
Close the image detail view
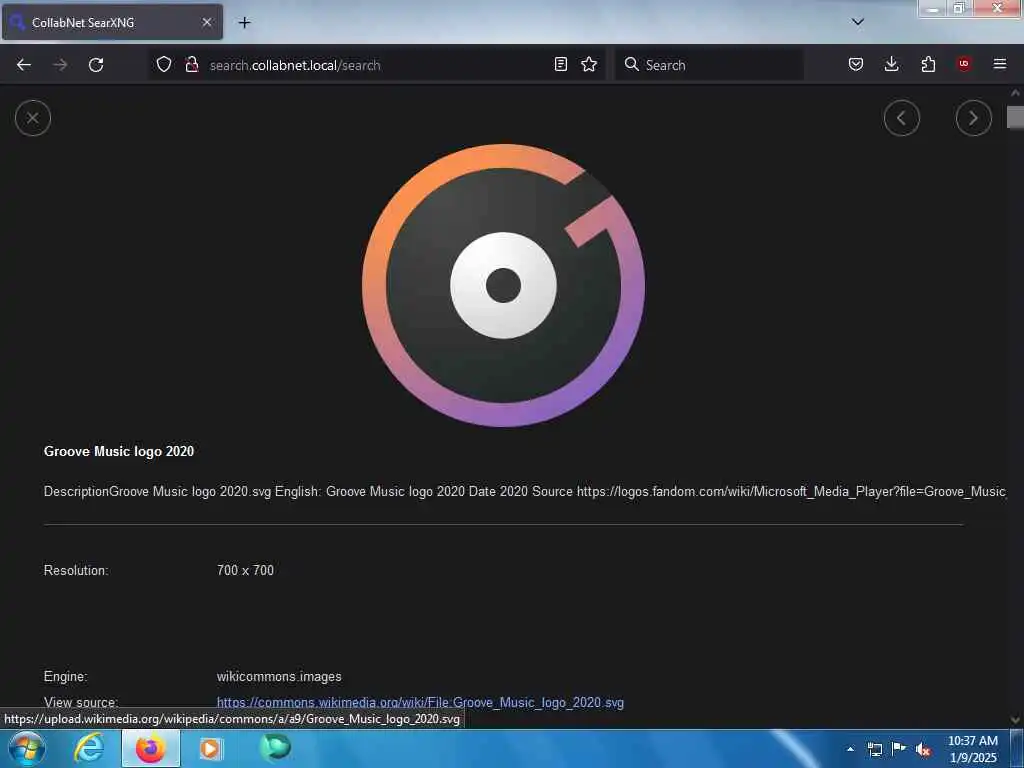(x=33, y=118)
